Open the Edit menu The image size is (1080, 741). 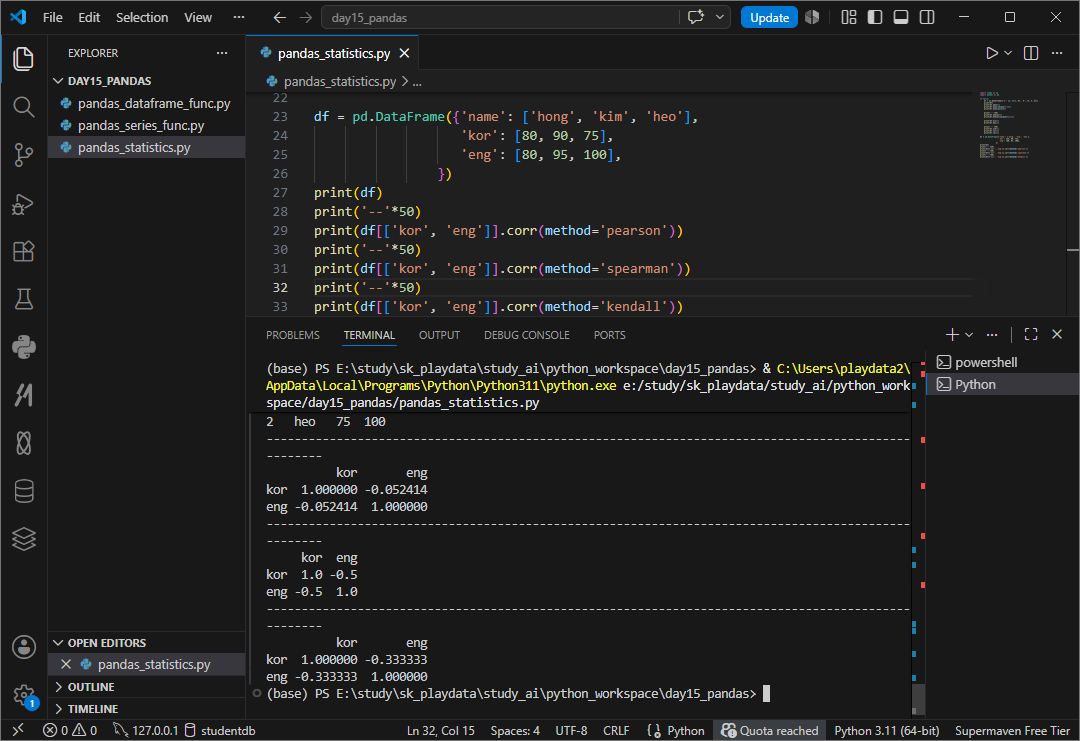pyautogui.click(x=89, y=17)
